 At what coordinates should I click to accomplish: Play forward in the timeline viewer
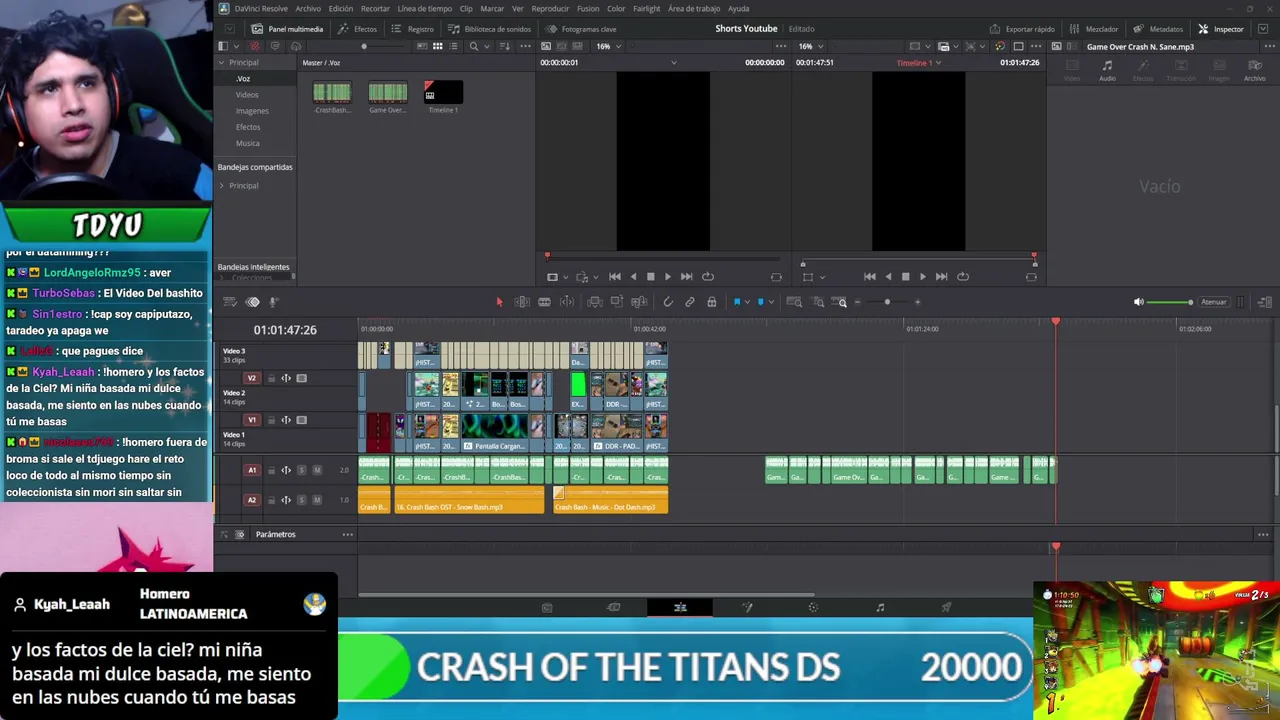pos(922,277)
